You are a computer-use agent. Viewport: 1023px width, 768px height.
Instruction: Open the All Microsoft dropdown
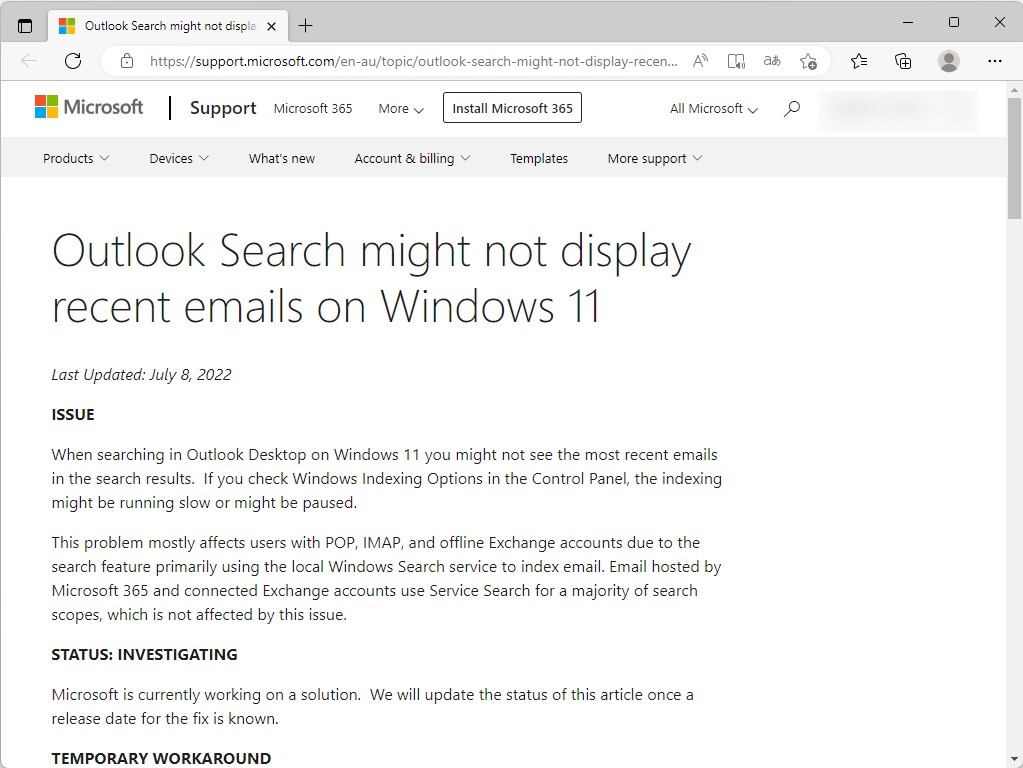713,108
